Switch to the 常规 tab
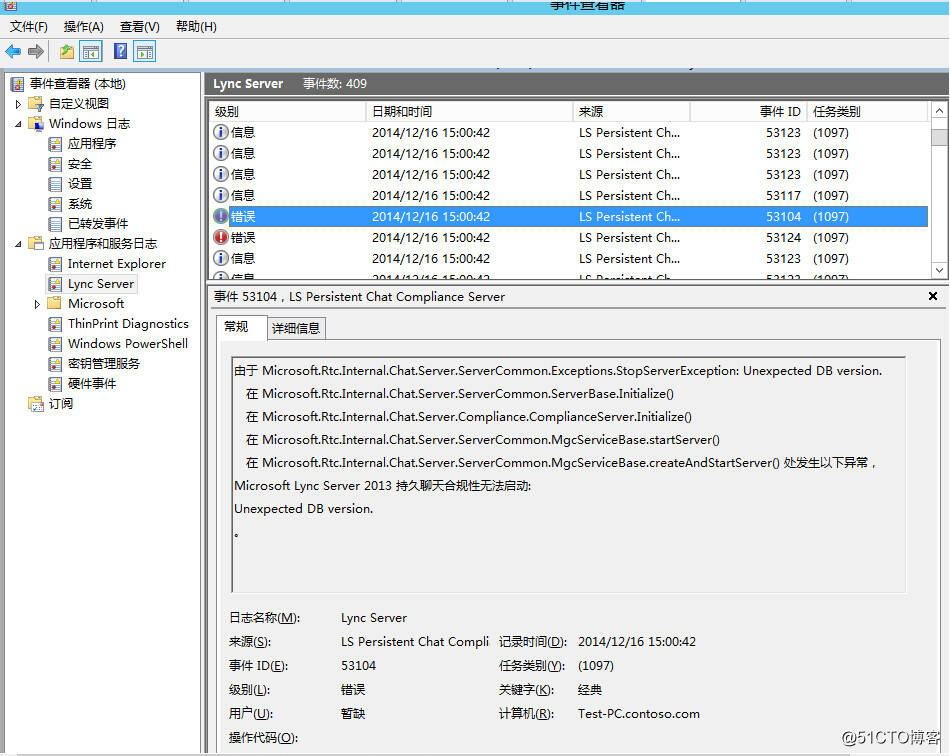 [x=241, y=327]
